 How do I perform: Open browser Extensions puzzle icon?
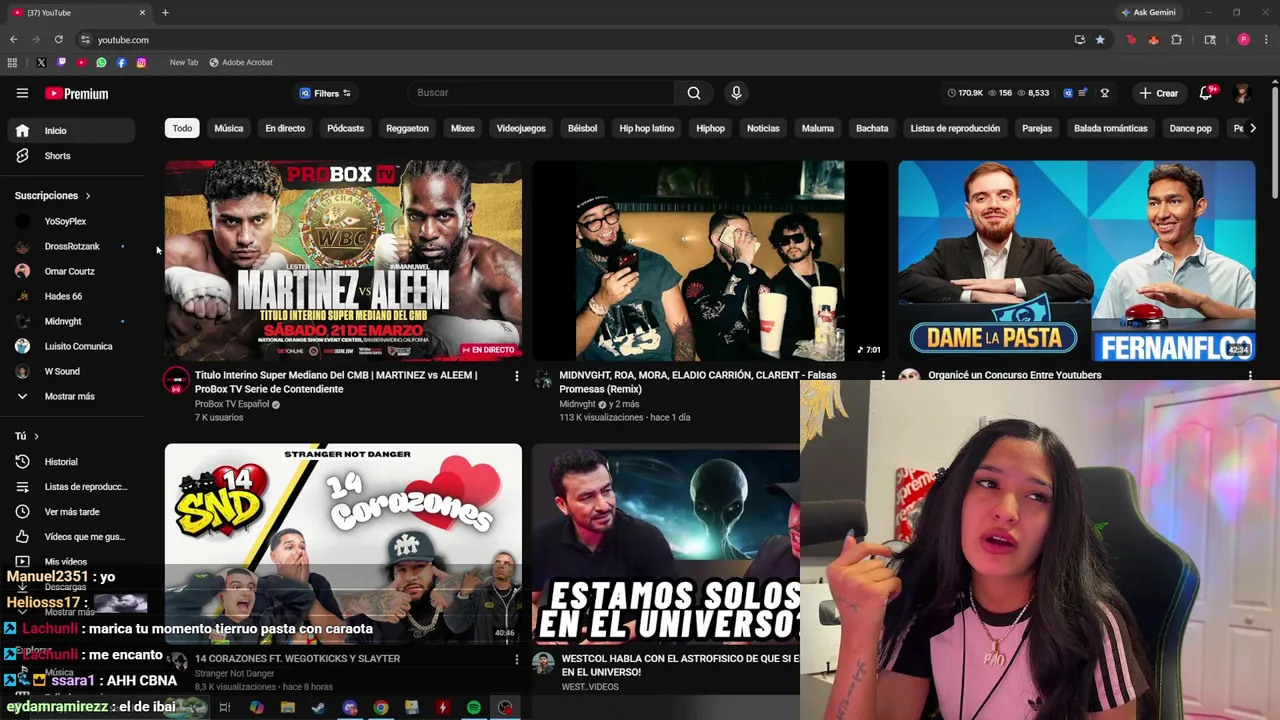[1177, 40]
